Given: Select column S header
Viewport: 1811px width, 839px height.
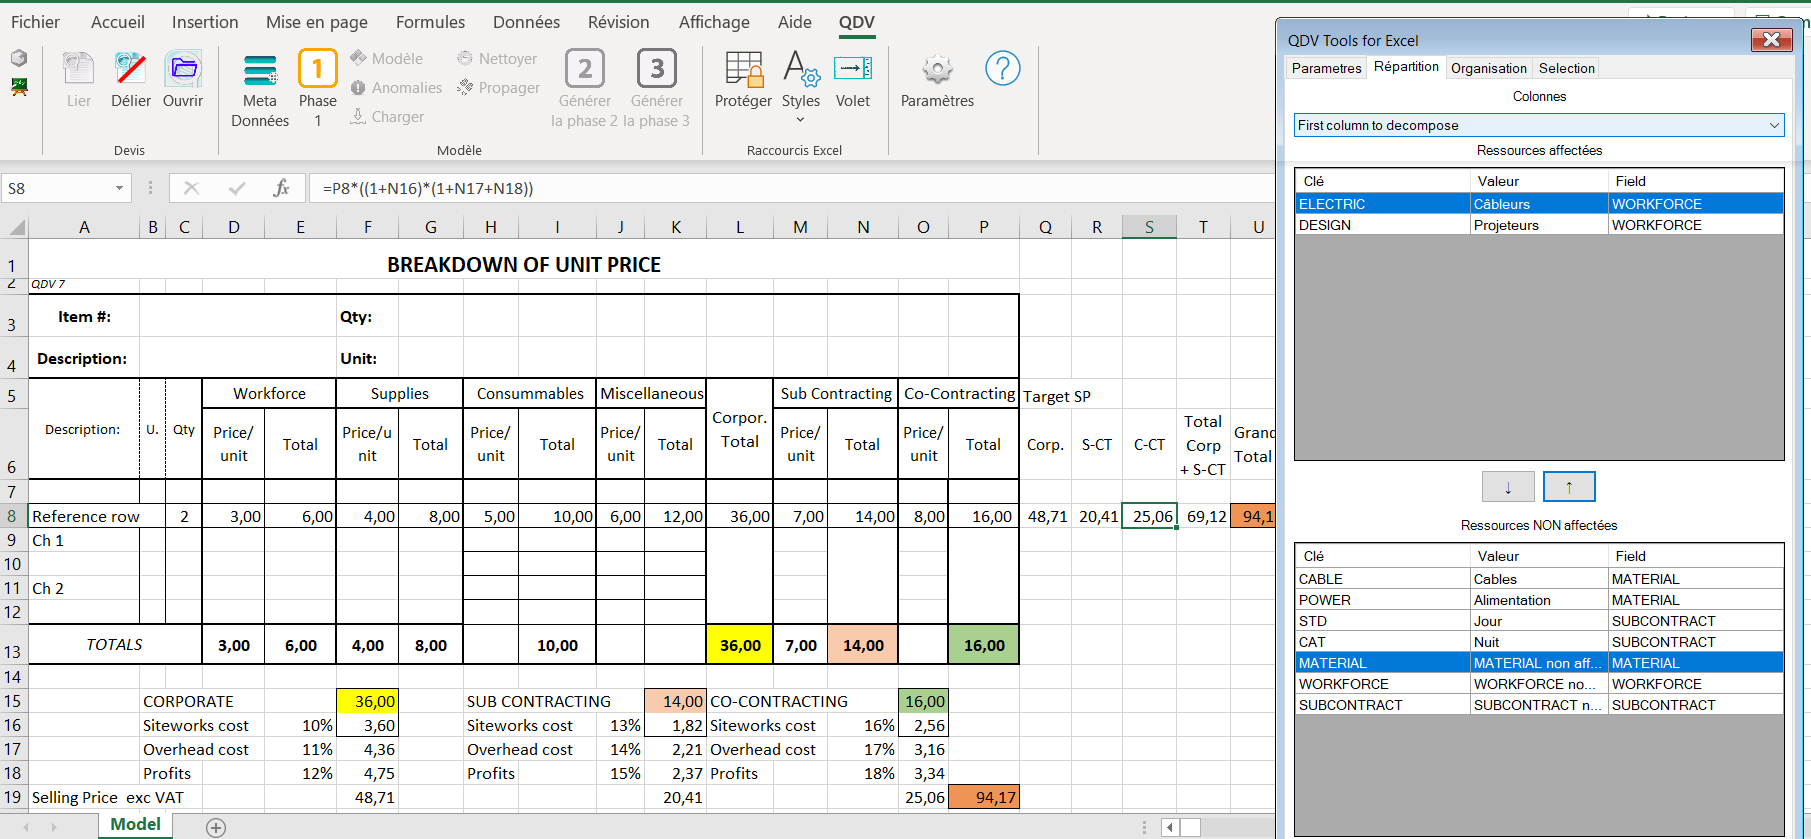Looking at the screenshot, I should tap(1149, 227).
